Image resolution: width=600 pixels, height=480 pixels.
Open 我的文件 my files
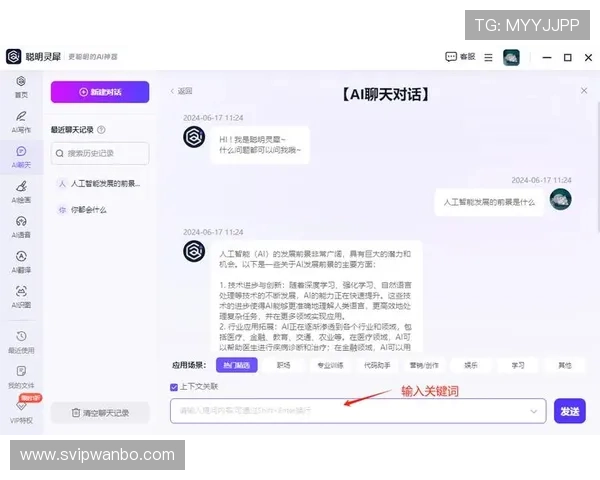[x=21, y=377]
